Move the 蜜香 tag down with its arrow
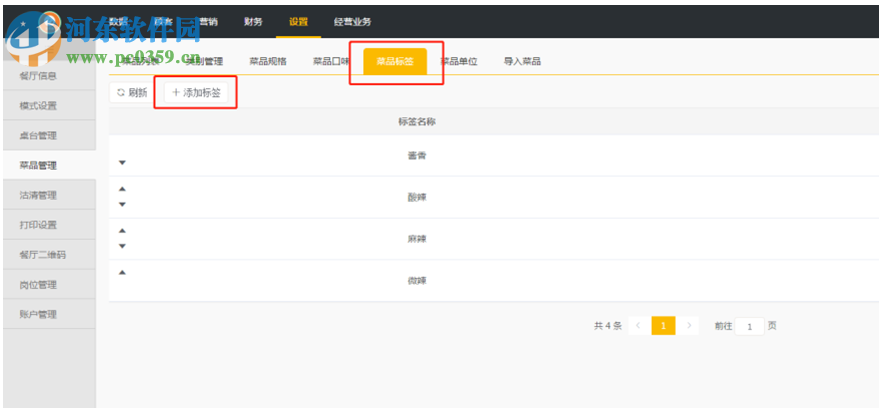The image size is (879, 408). pos(122,163)
